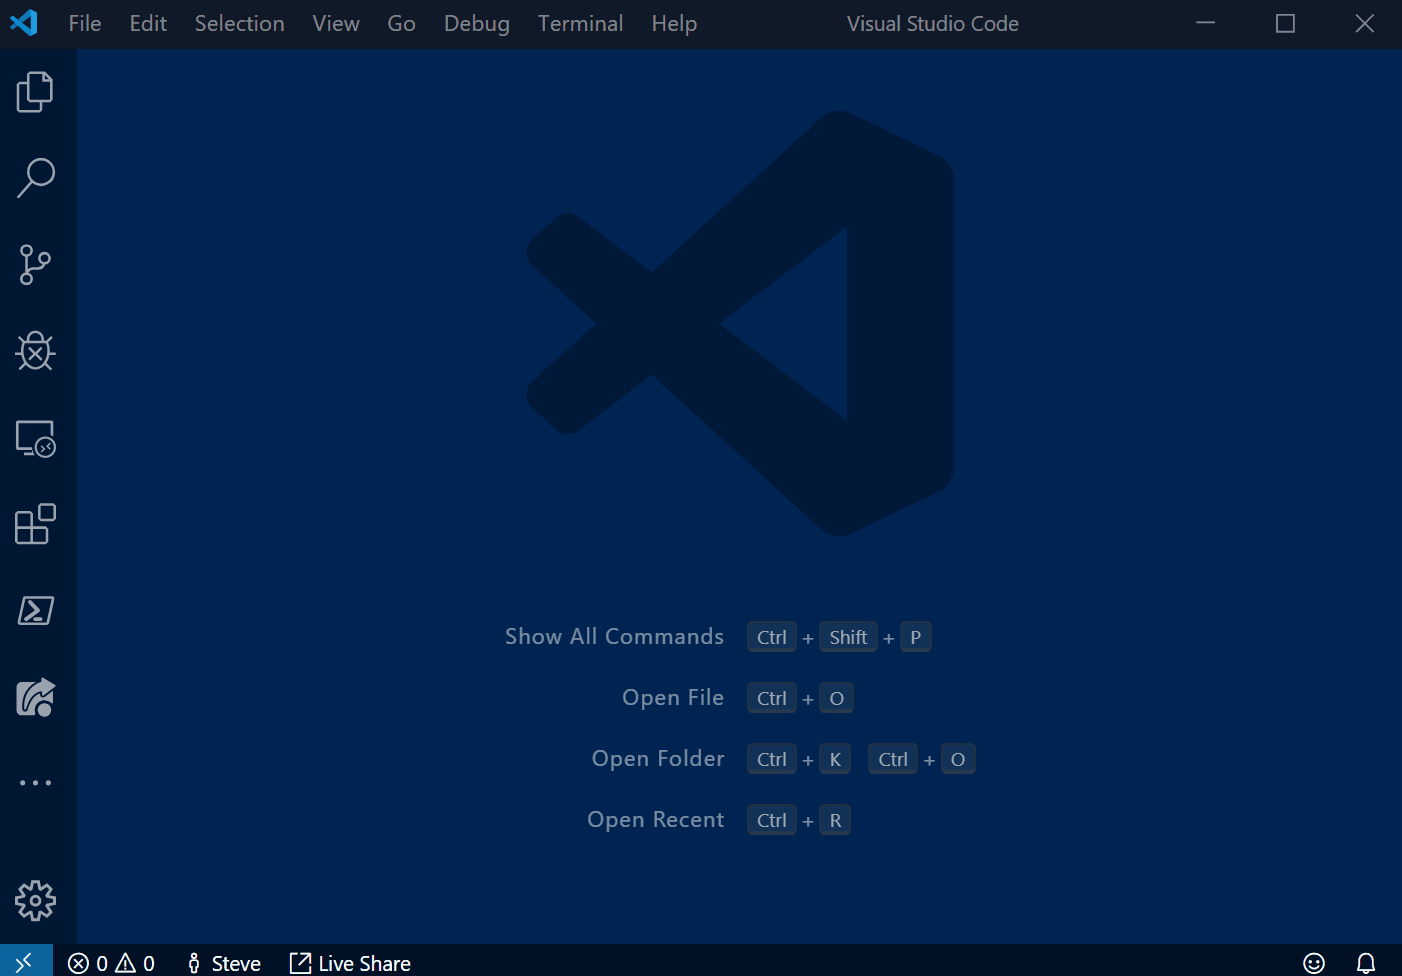Open the PowerShell view icon

(x=35, y=610)
